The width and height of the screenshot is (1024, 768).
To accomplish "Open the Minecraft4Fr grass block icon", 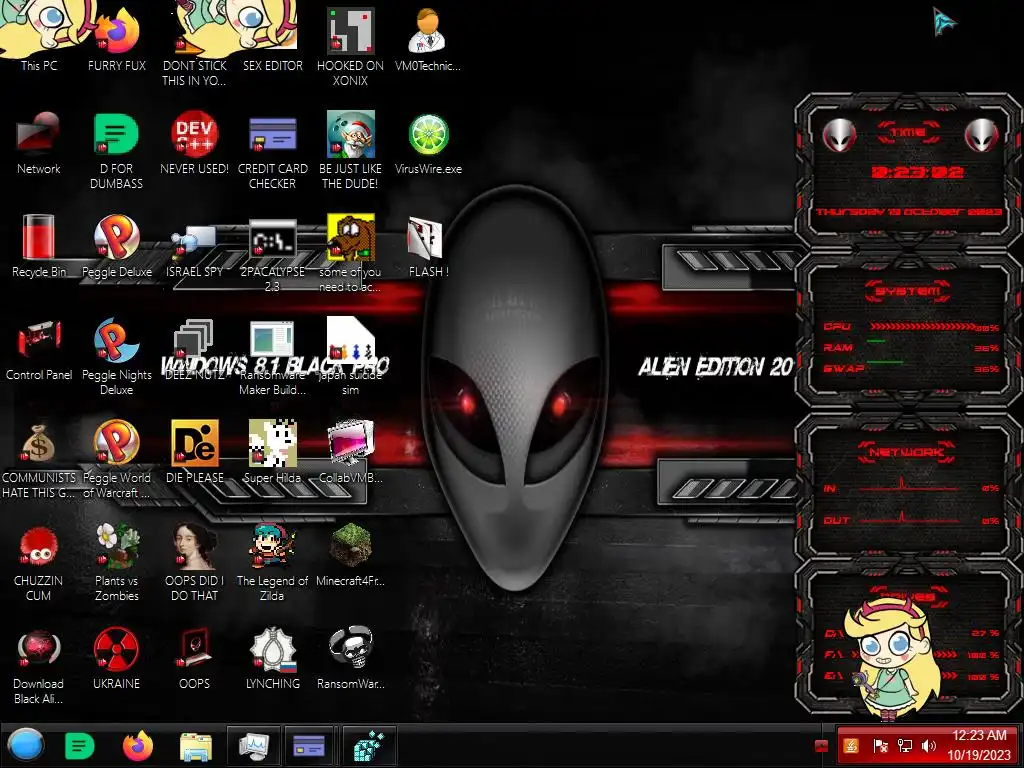I will click(350, 554).
